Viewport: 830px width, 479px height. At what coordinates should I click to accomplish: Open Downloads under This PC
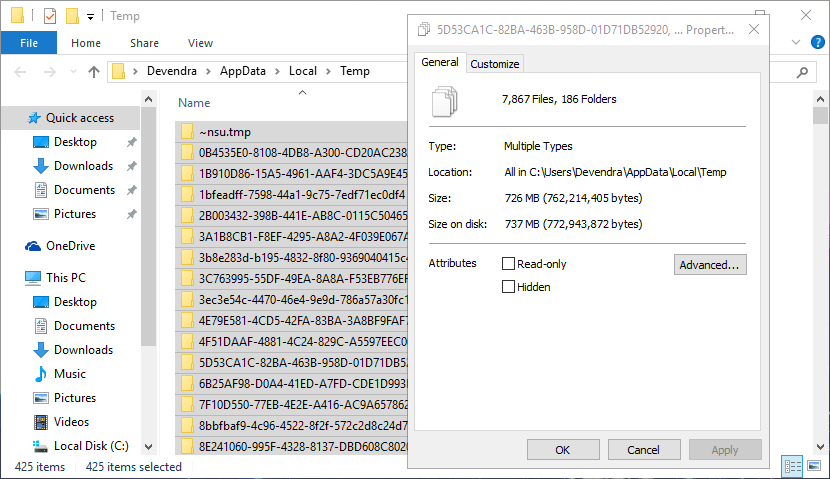coord(83,350)
